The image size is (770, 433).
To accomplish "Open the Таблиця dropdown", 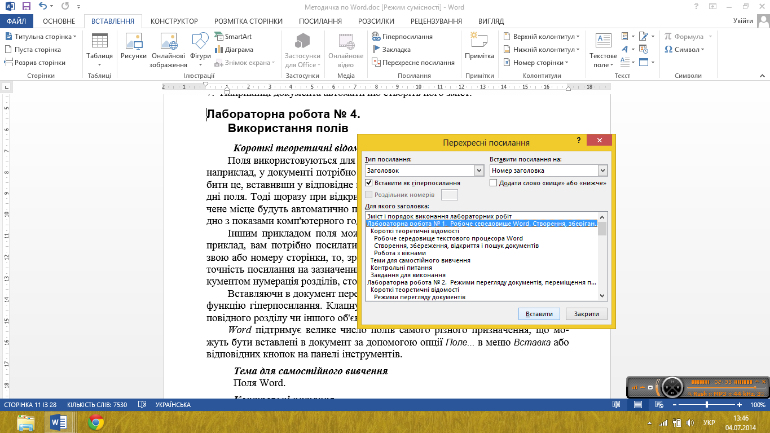I will tap(100, 50).
